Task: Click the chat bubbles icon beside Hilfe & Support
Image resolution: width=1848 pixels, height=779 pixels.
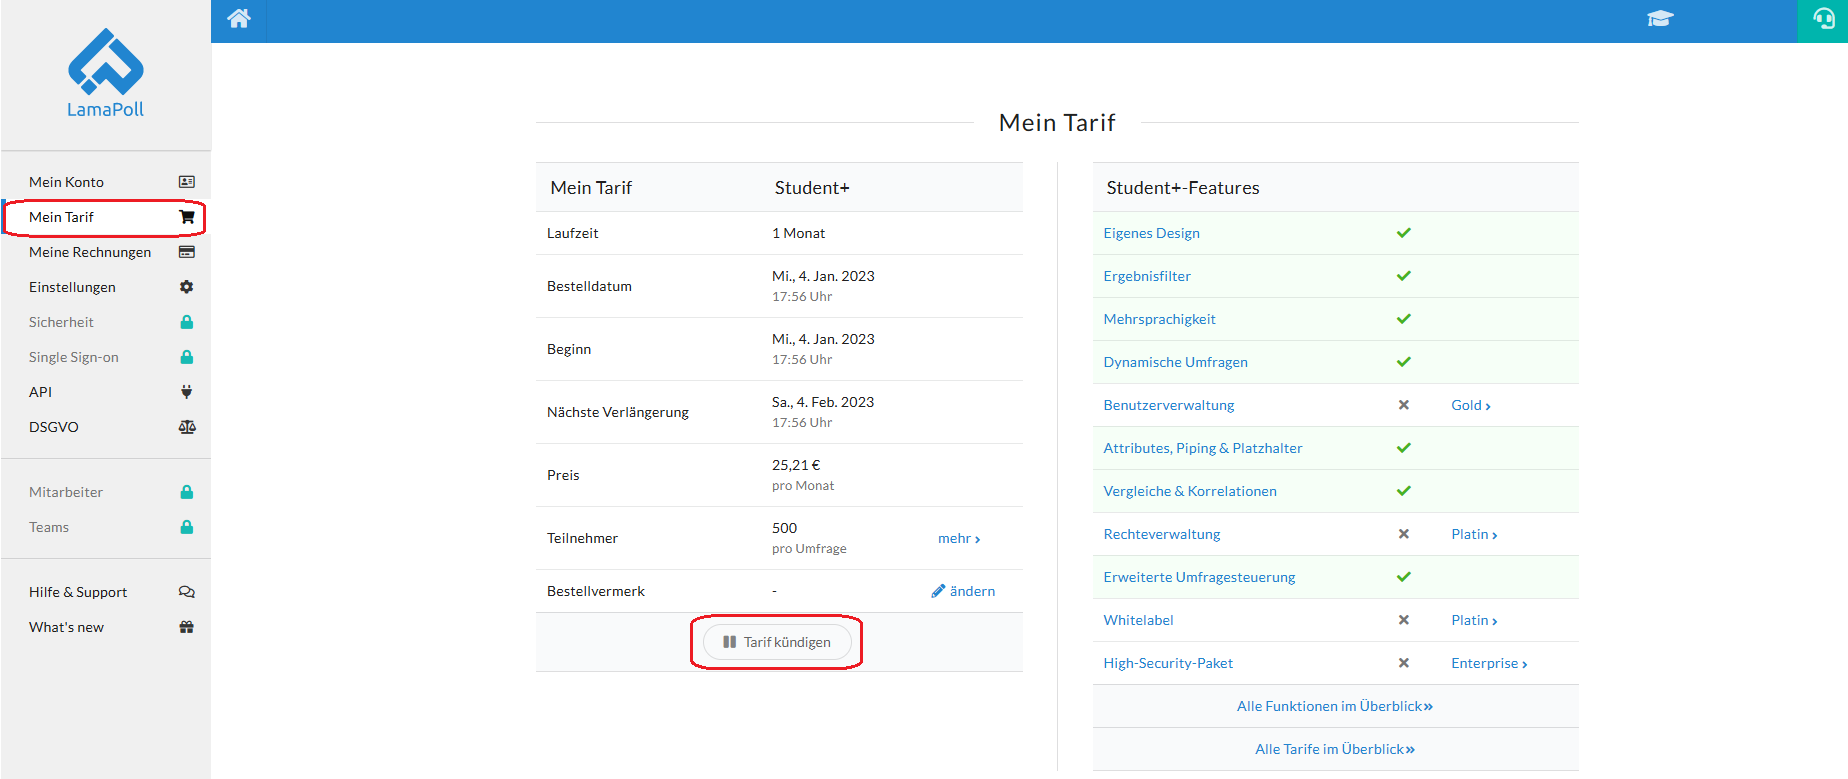Action: tap(187, 592)
